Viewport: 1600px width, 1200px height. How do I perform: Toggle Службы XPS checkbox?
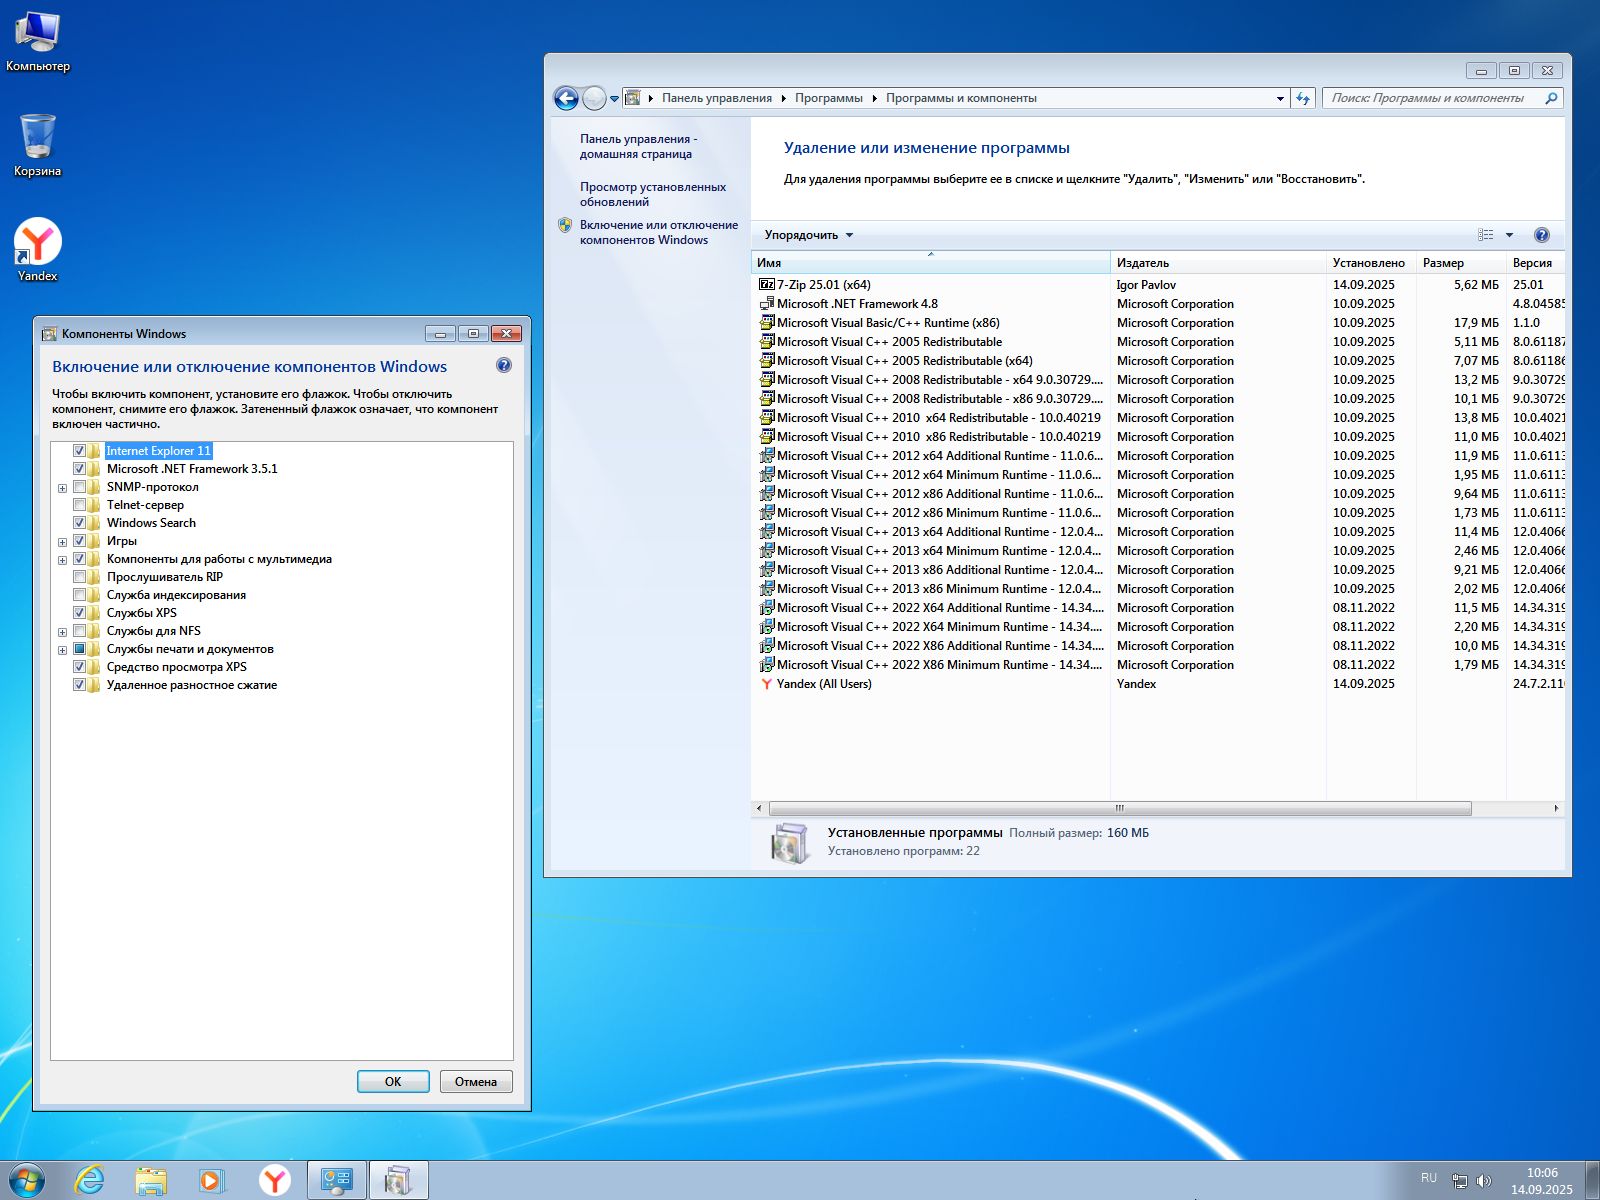(x=79, y=613)
